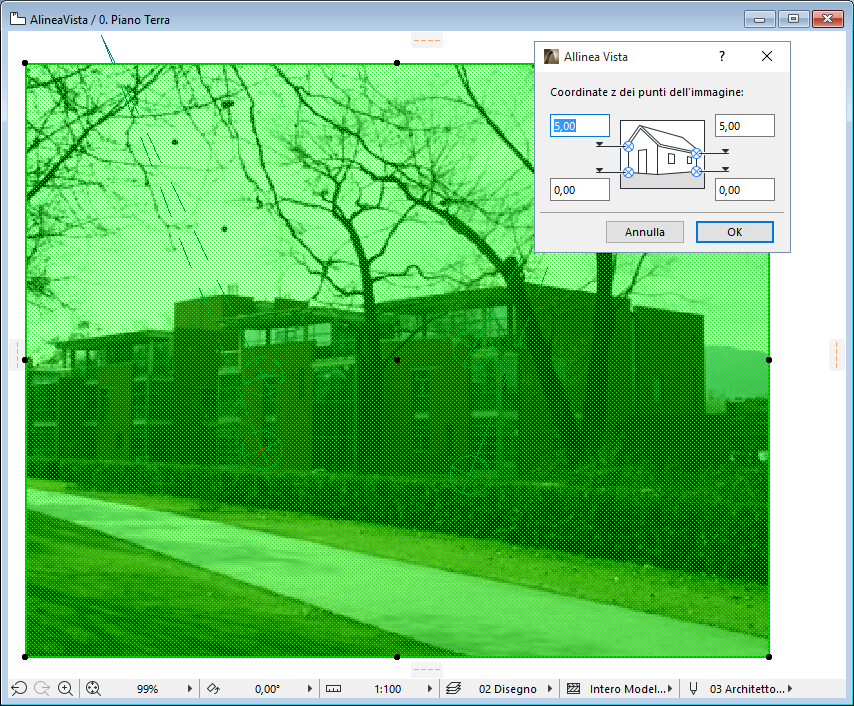
Task: Click the layer combination stack icon
Action: click(x=453, y=689)
